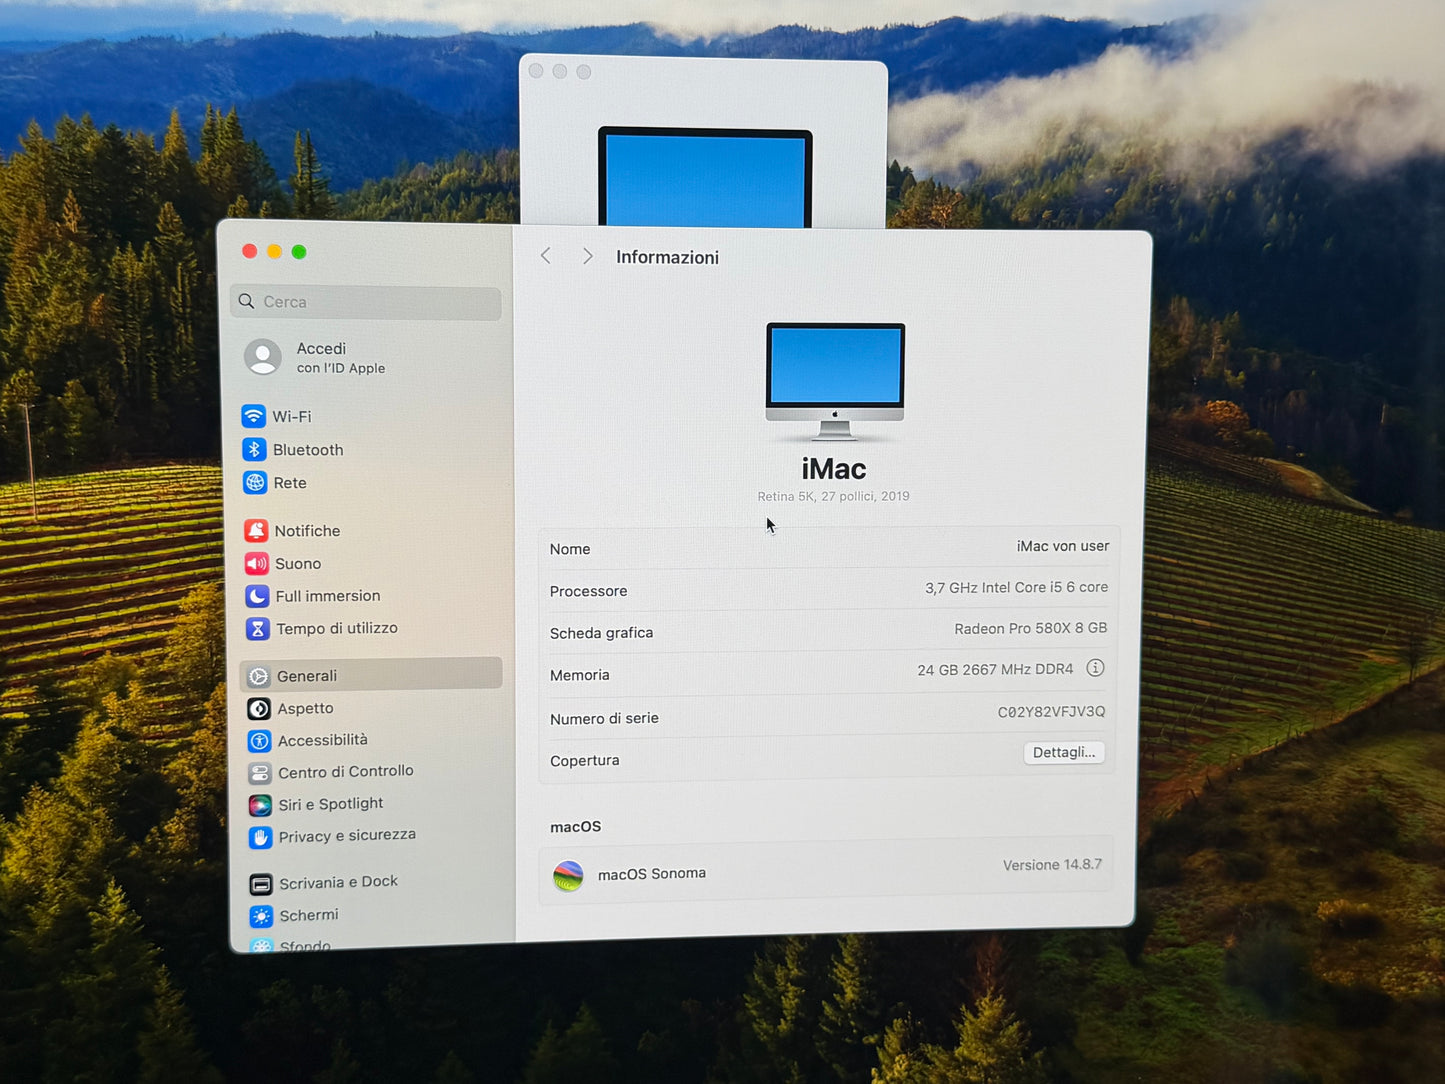Go forward with the right chevron

[587, 257]
